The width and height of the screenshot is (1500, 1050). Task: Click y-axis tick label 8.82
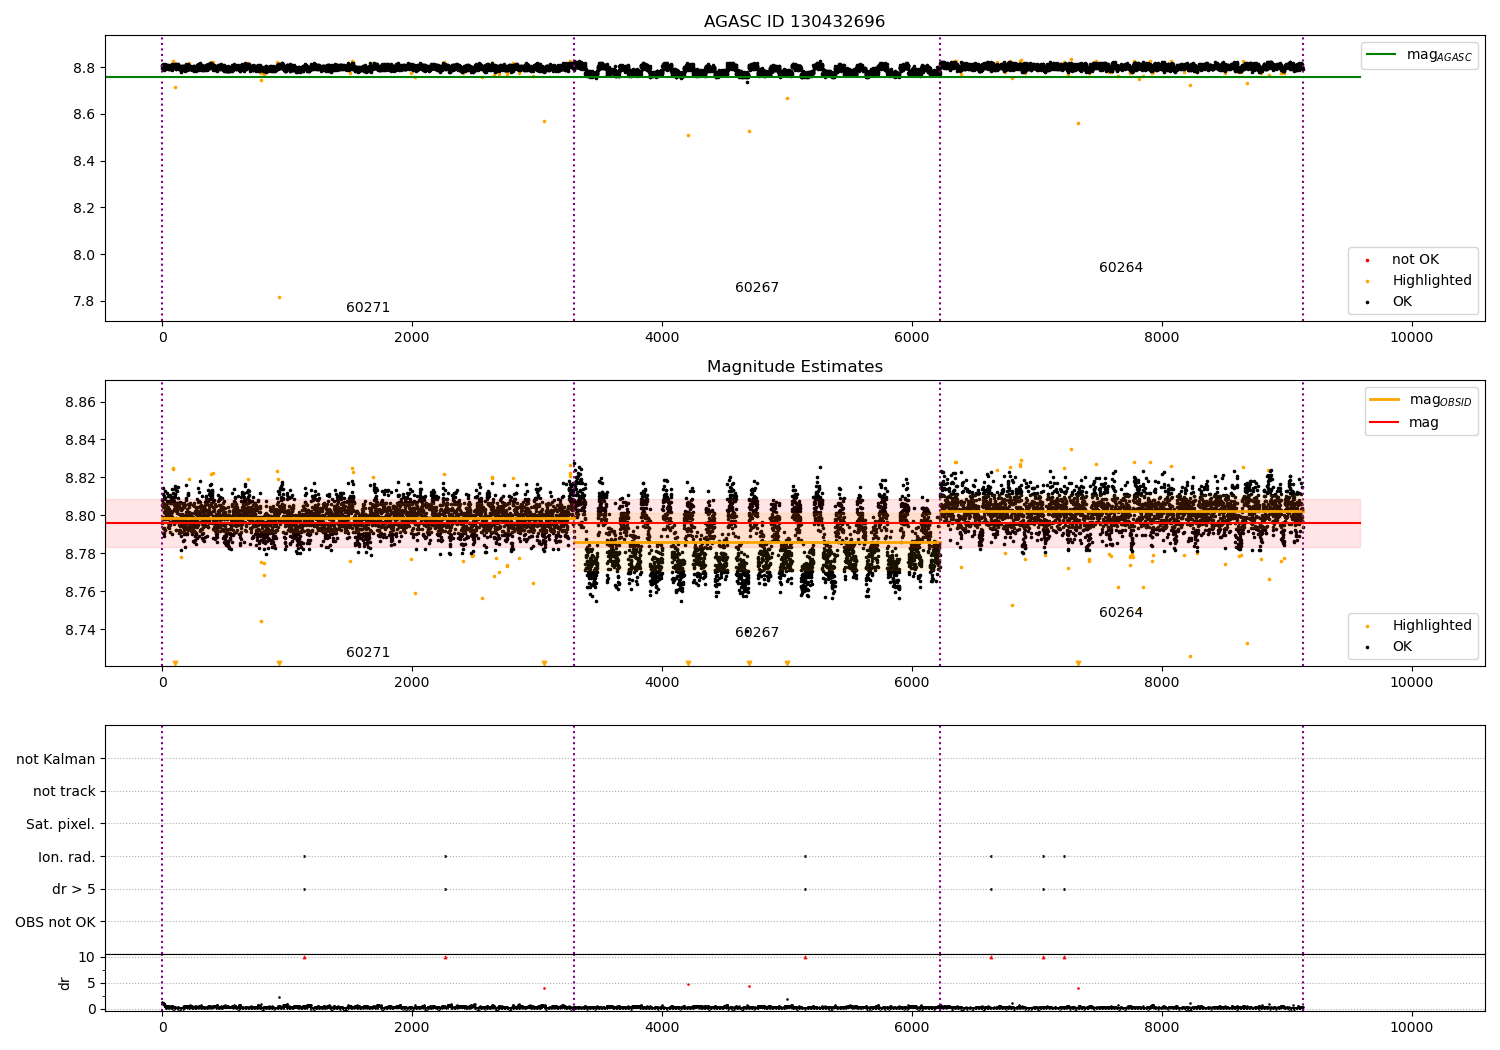point(81,479)
